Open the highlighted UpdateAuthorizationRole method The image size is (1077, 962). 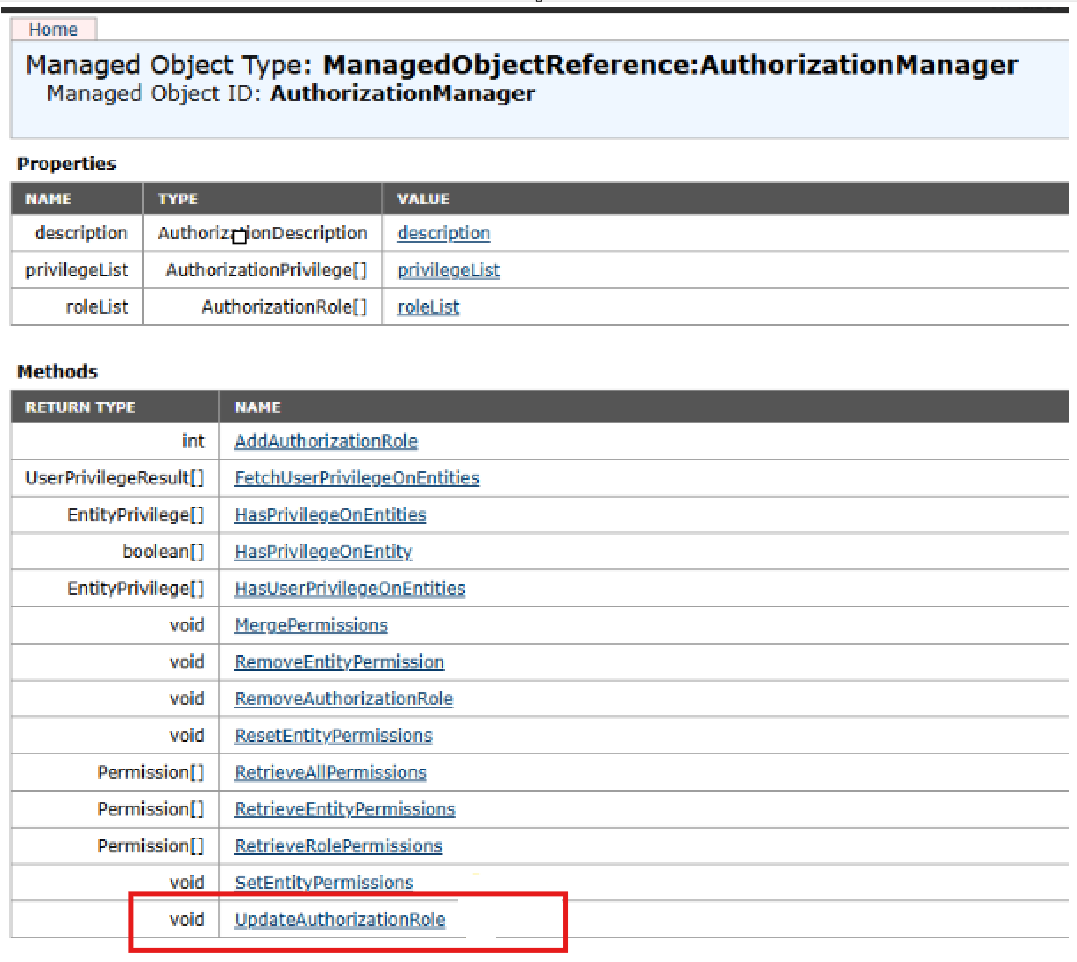tap(339, 920)
